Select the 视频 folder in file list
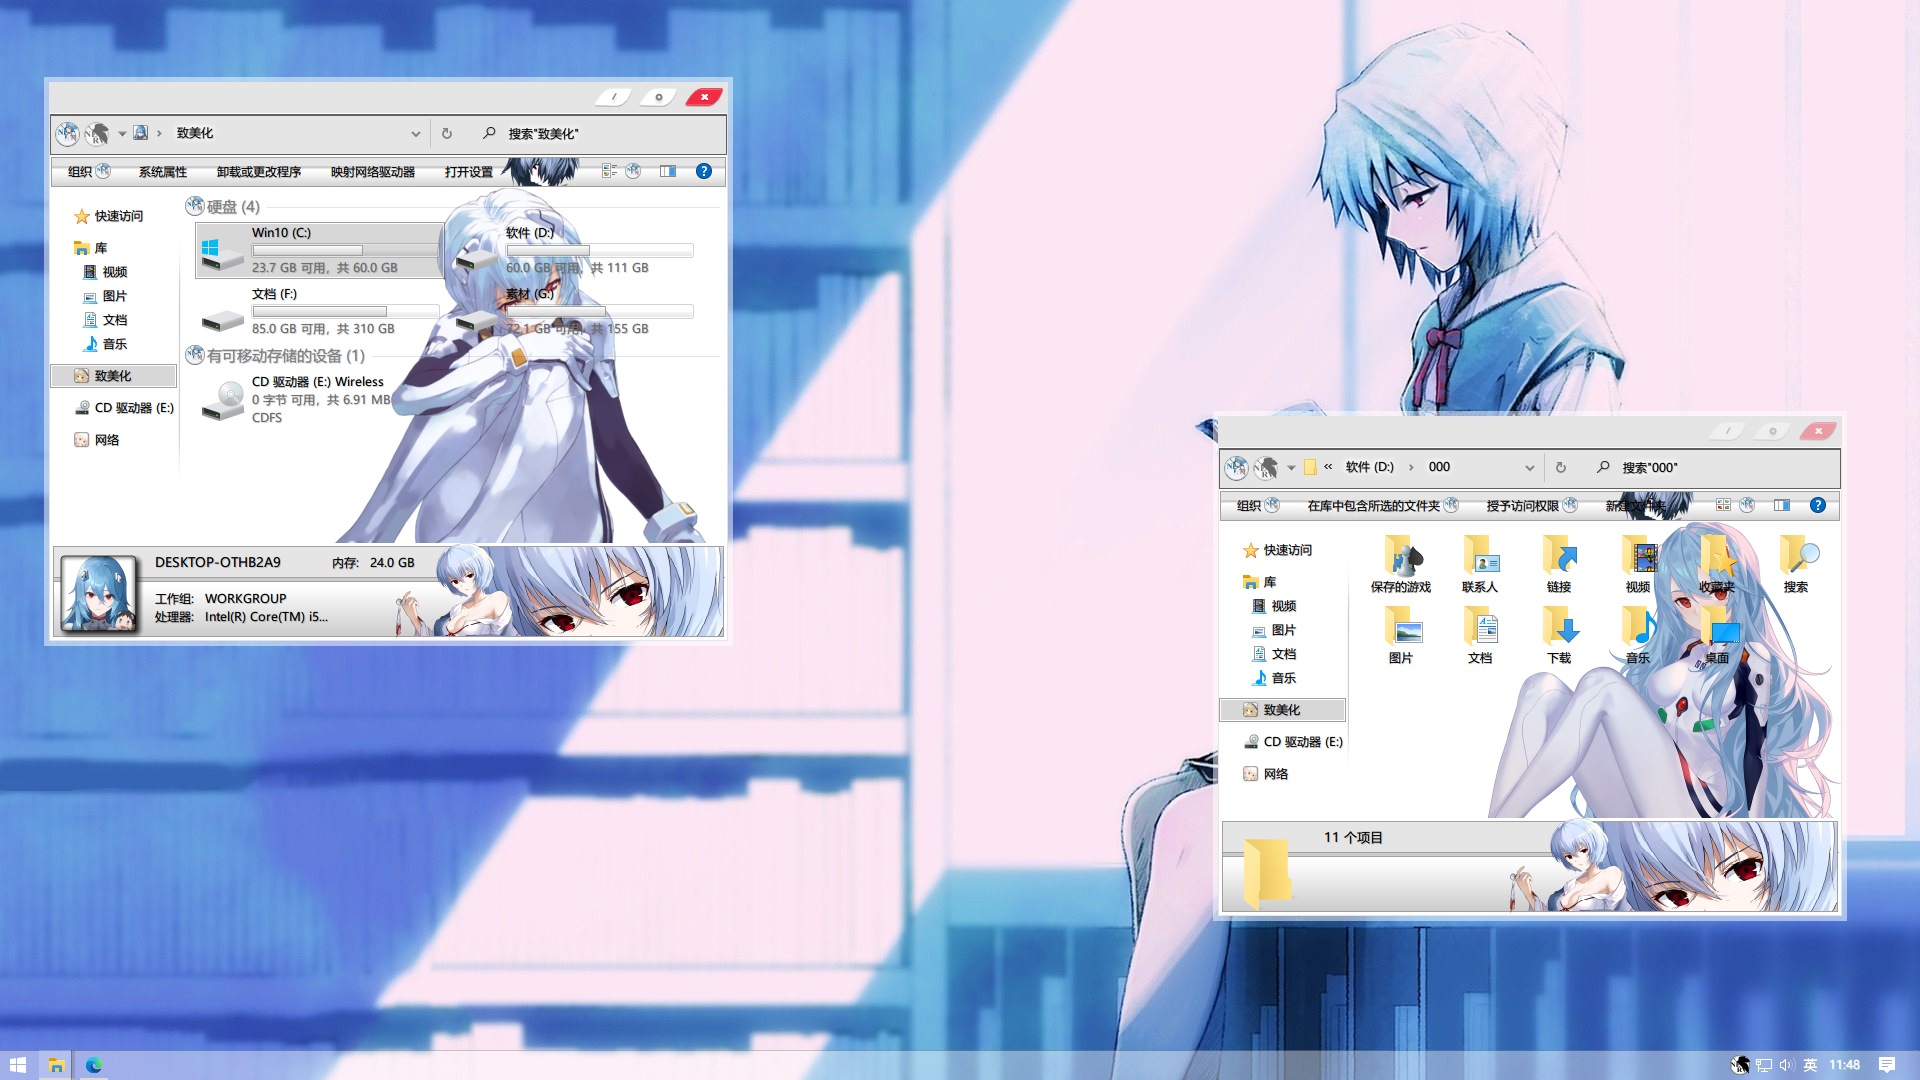This screenshot has width=1920, height=1080. [x=1638, y=565]
